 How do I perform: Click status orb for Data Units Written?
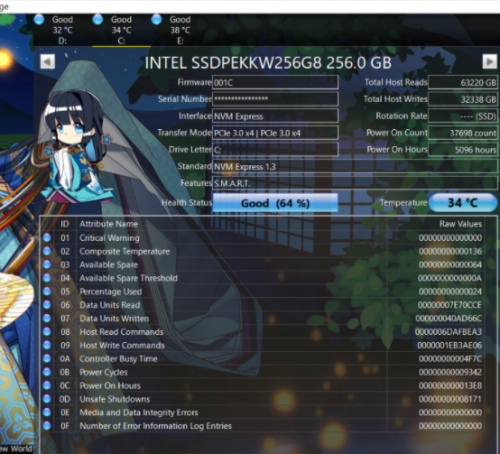(47, 318)
